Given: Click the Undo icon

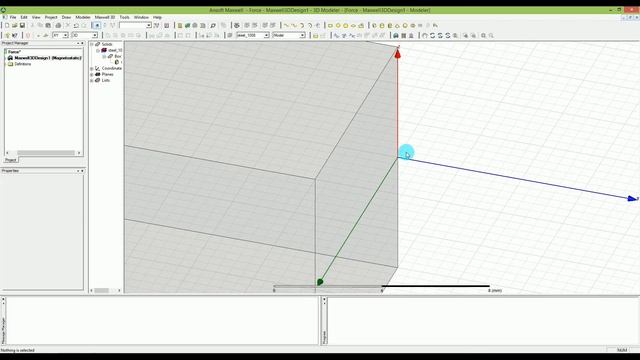Looking at the screenshot, I should coord(76,25).
